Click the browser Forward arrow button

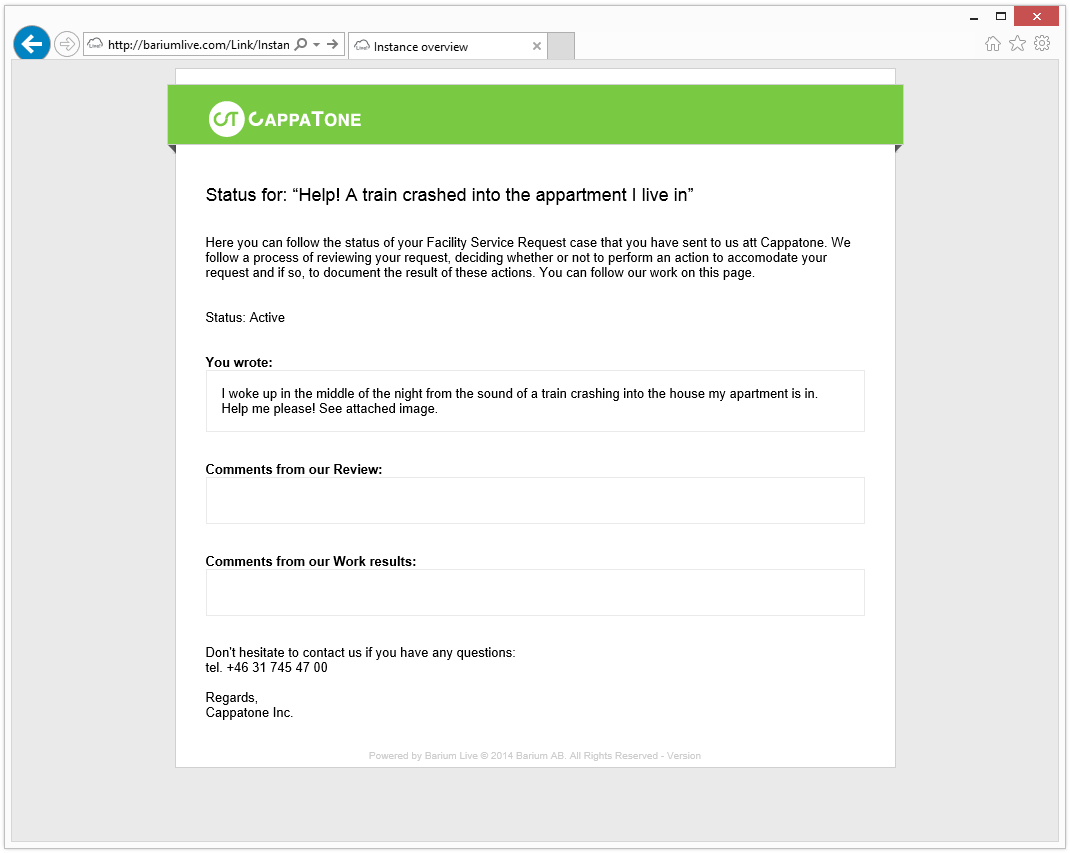(x=67, y=44)
